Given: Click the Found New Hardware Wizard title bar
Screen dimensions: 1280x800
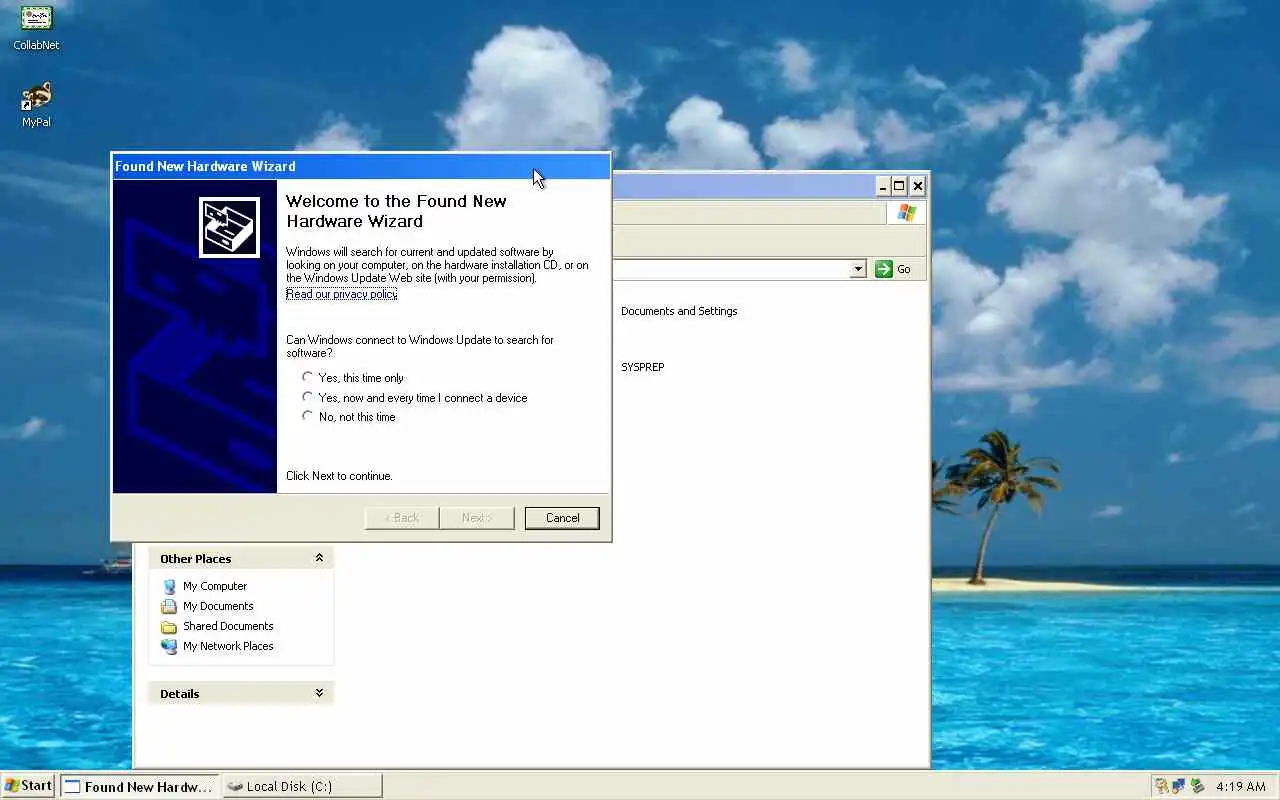Looking at the screenshot, I should tap(361, 166).
